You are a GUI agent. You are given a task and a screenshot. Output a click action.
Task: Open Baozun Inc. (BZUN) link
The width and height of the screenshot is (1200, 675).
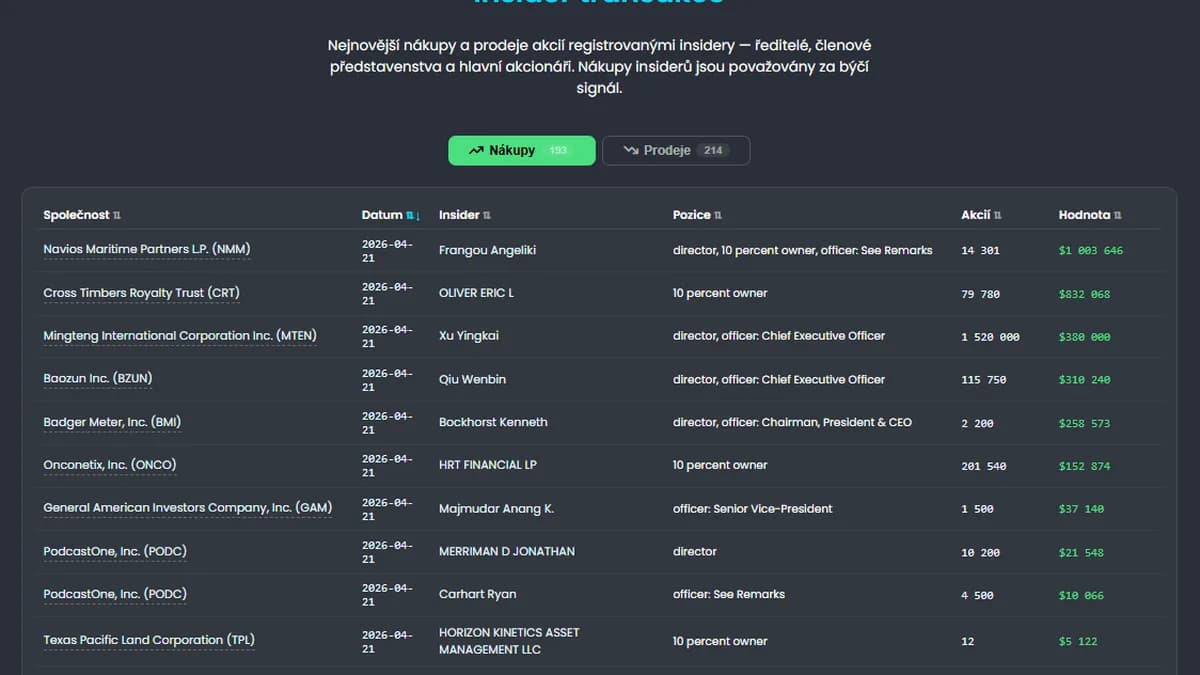click(98, 379)
